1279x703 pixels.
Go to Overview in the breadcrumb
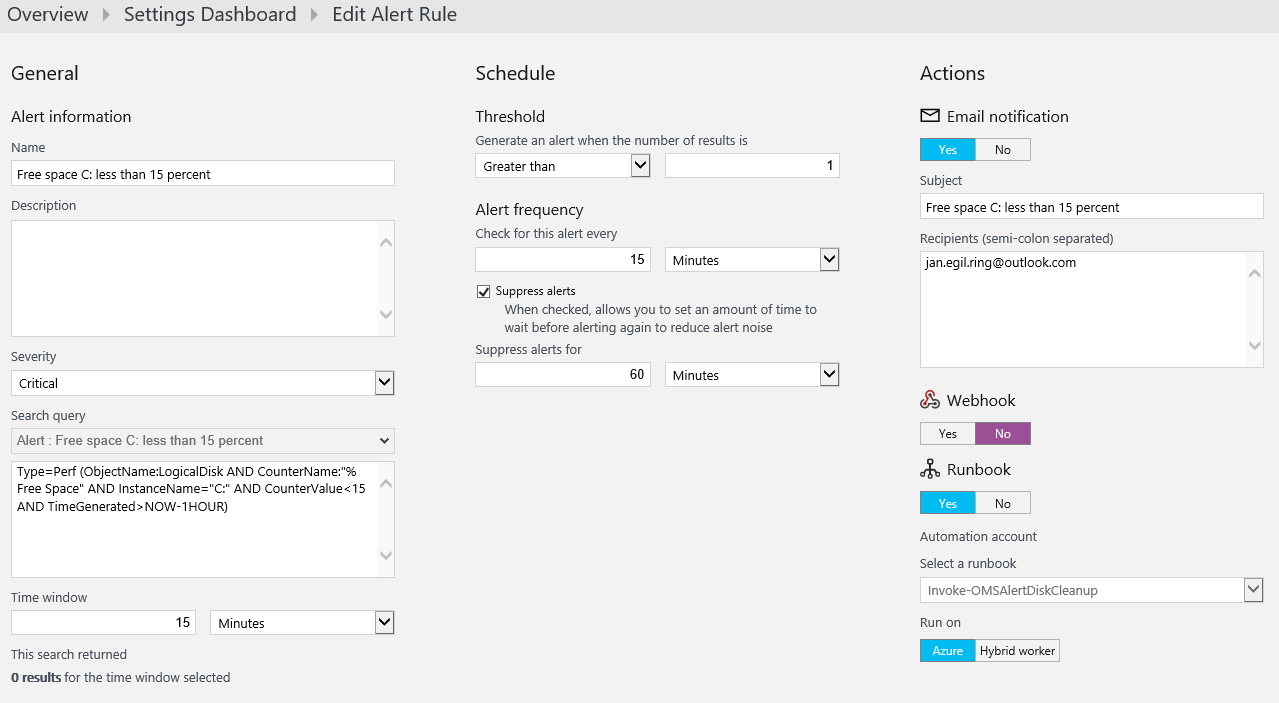click(x=48, y=15)
